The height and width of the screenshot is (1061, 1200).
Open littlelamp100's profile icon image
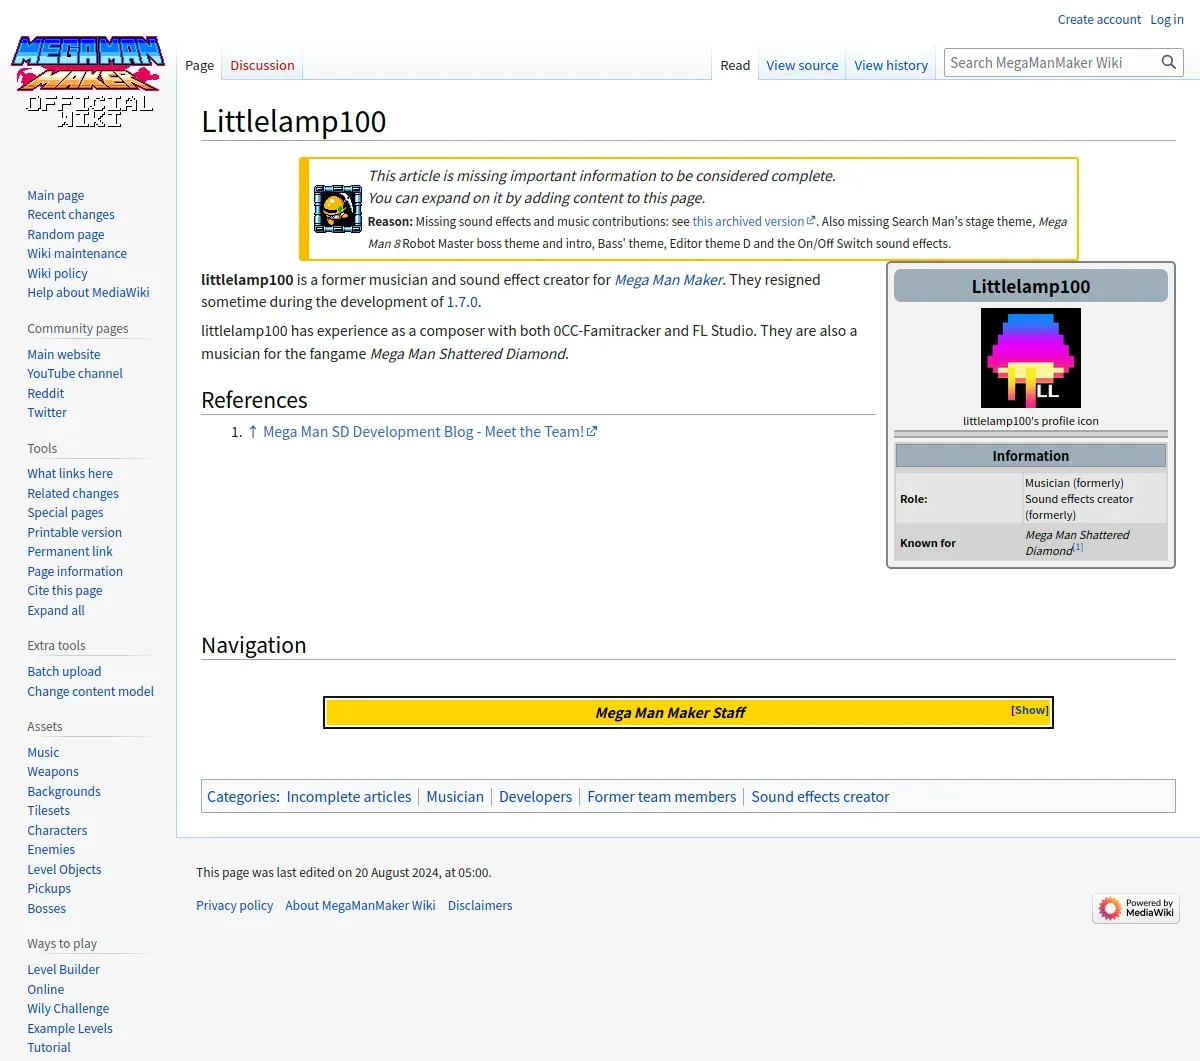(1031, 358)
